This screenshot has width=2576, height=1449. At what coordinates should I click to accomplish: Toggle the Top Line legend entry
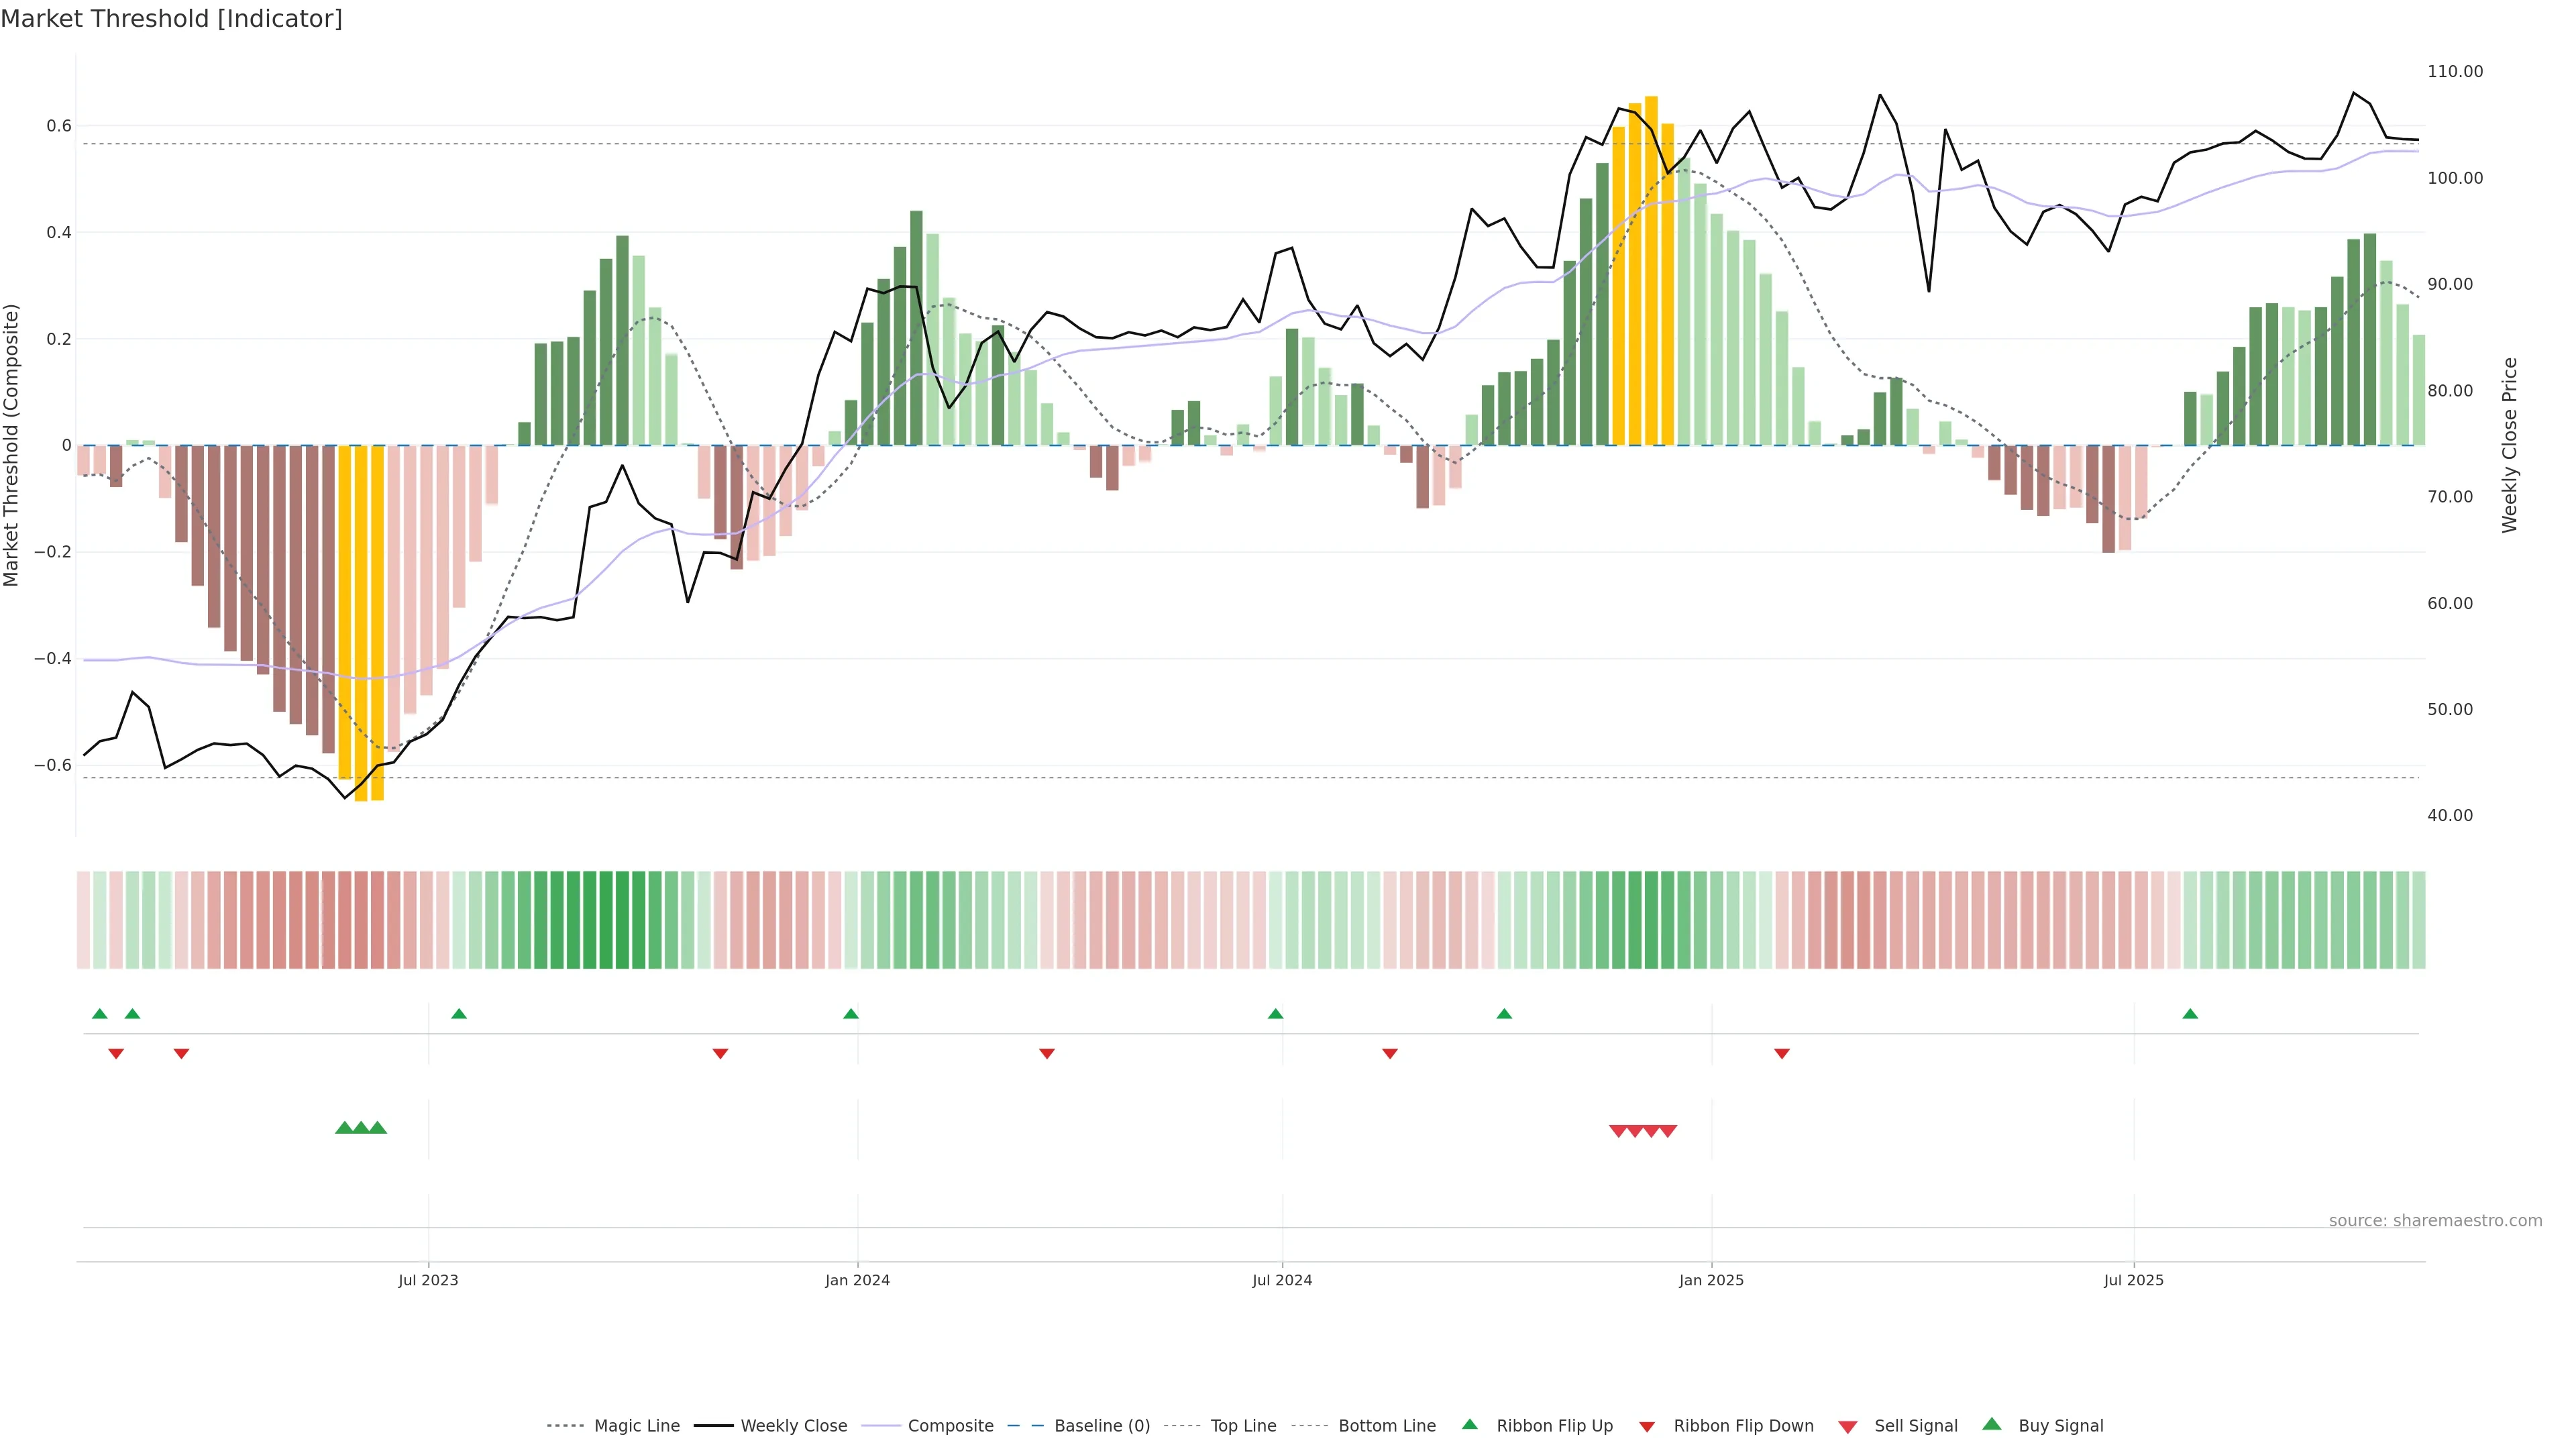[x=1243, y=1426]
